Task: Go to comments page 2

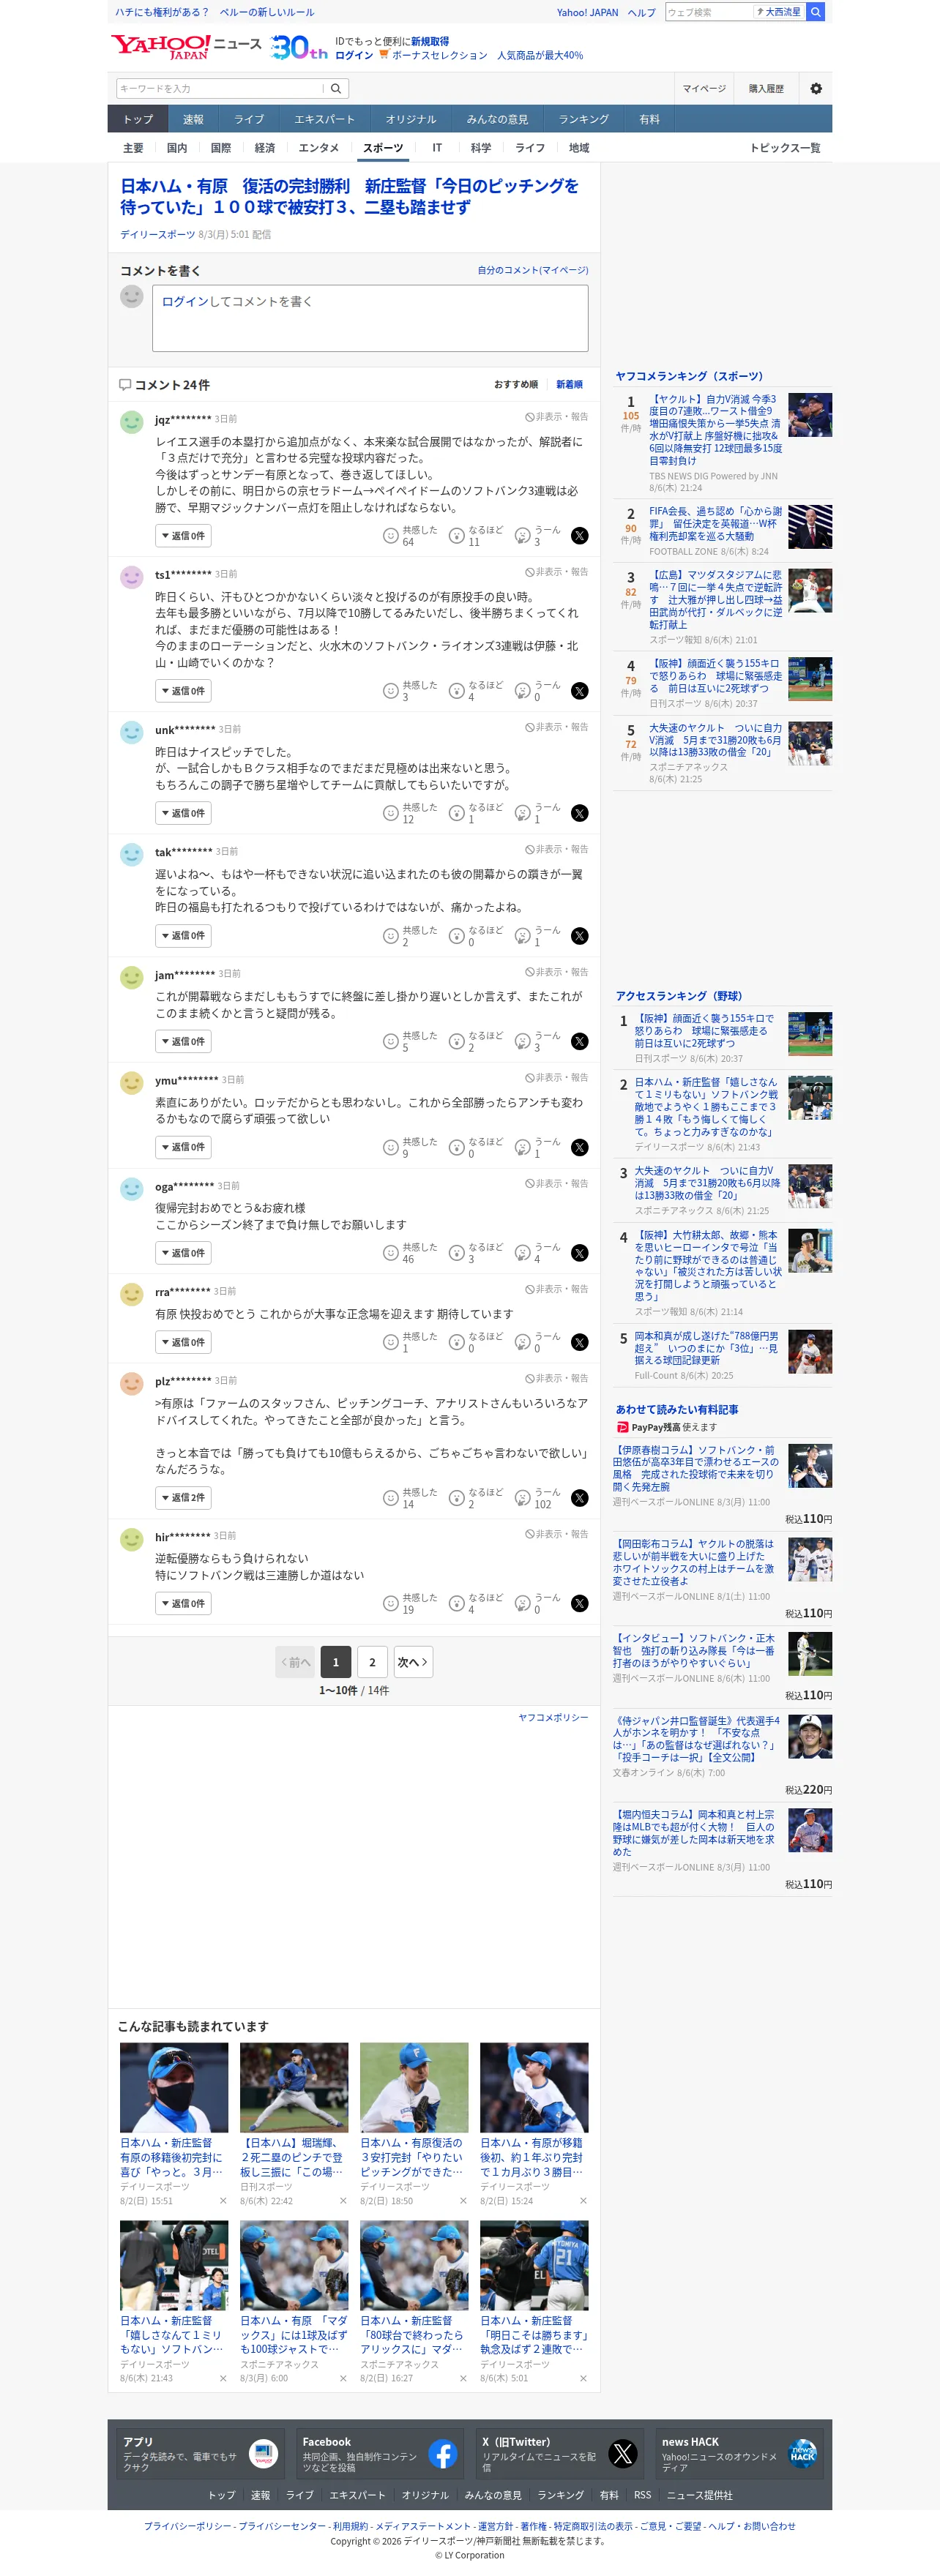Action: click(372, 1662)
